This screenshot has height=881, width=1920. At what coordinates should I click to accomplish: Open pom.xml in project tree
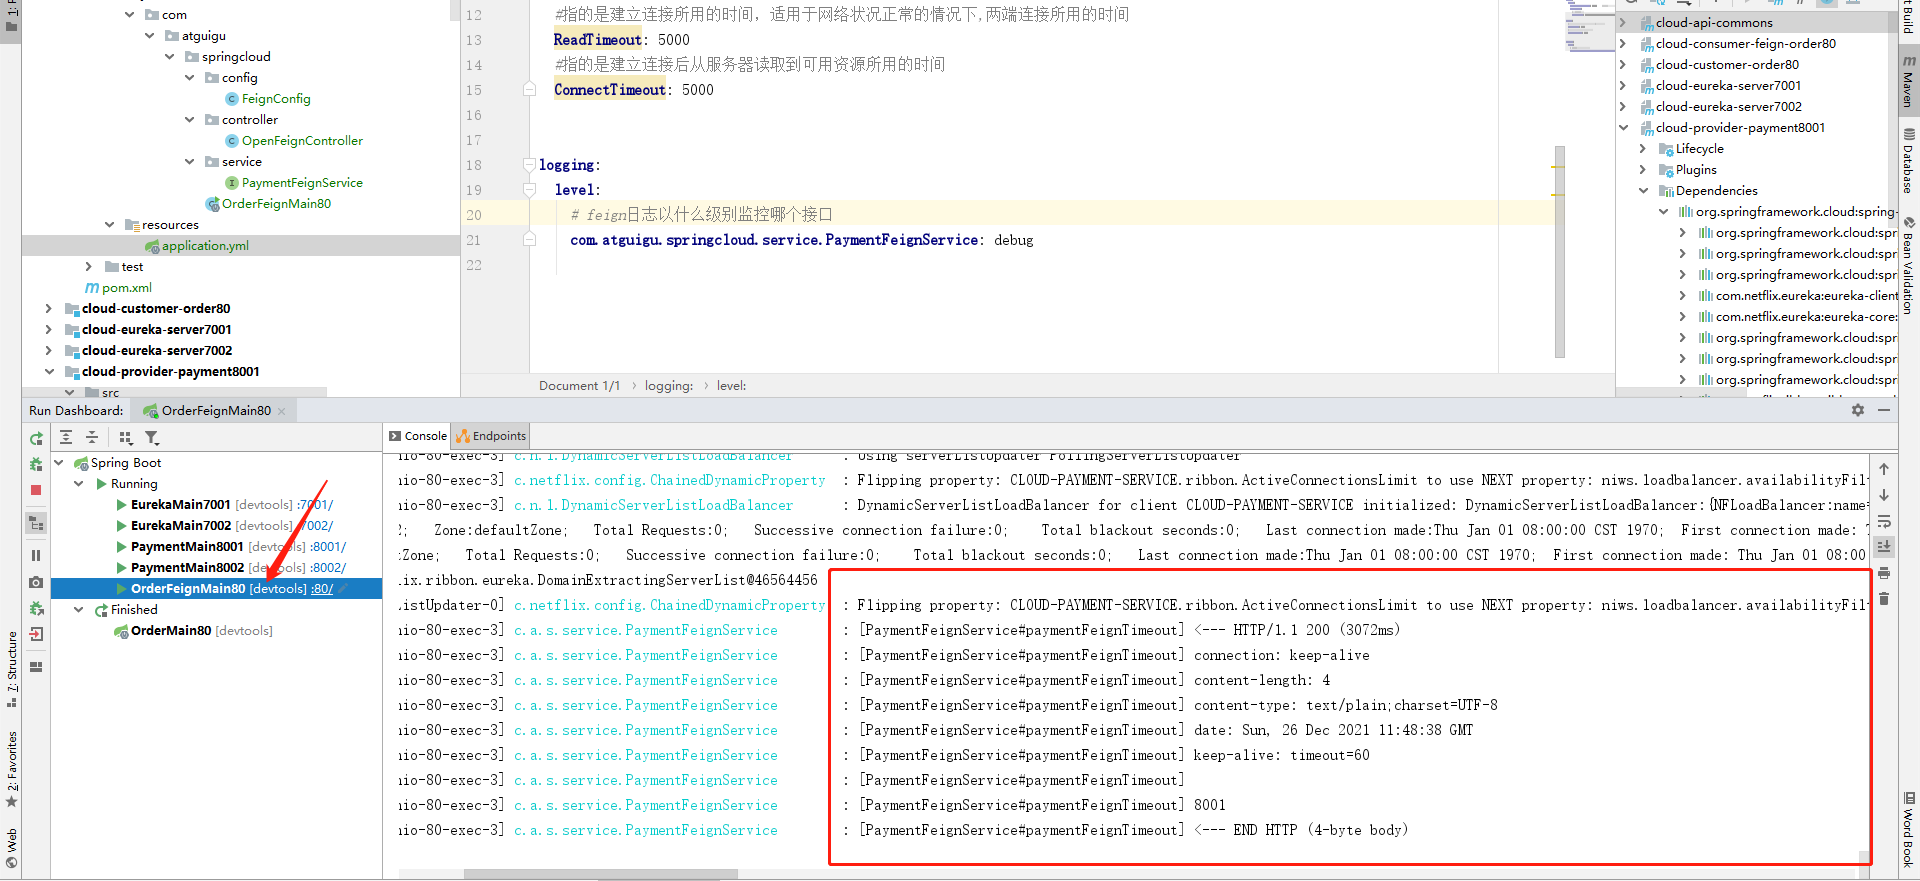(127, 288)
